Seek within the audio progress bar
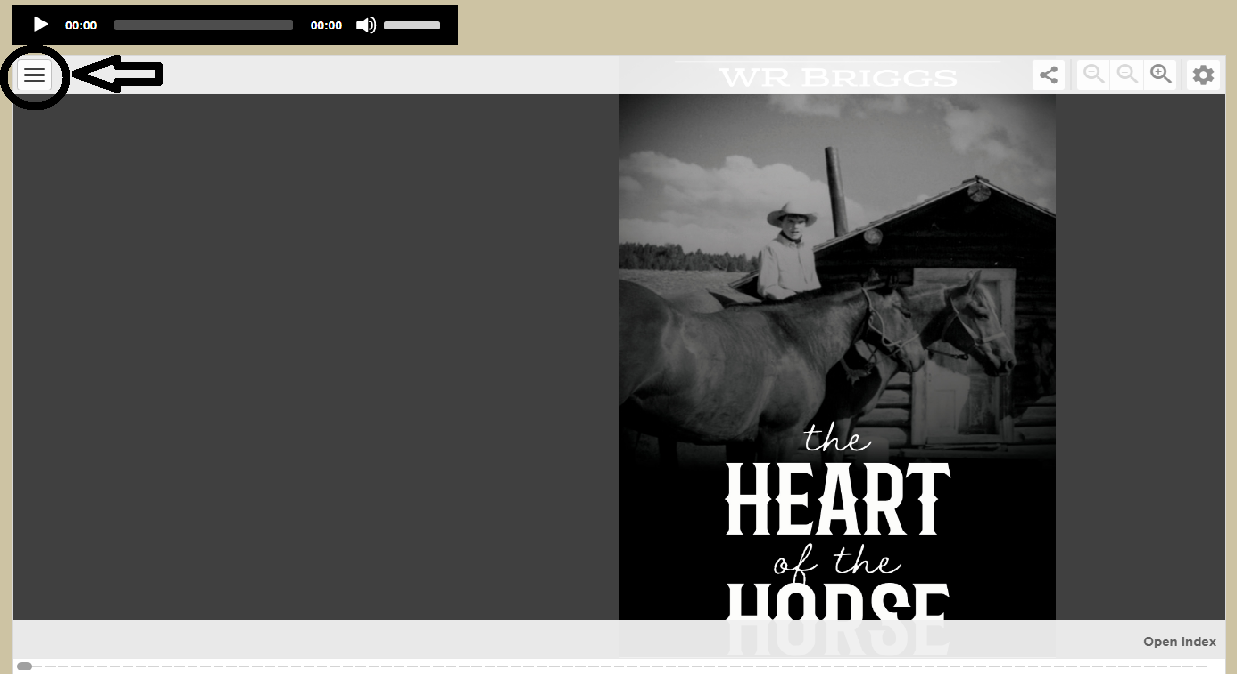The image size is (1237, 674). pyautogui.click(x=203, y=25)
